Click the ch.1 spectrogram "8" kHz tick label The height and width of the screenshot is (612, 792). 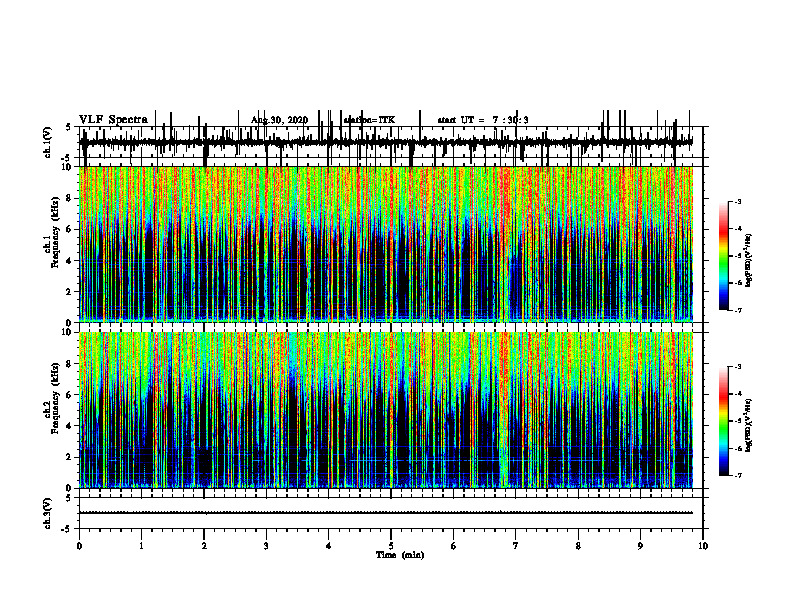(70, 198)
